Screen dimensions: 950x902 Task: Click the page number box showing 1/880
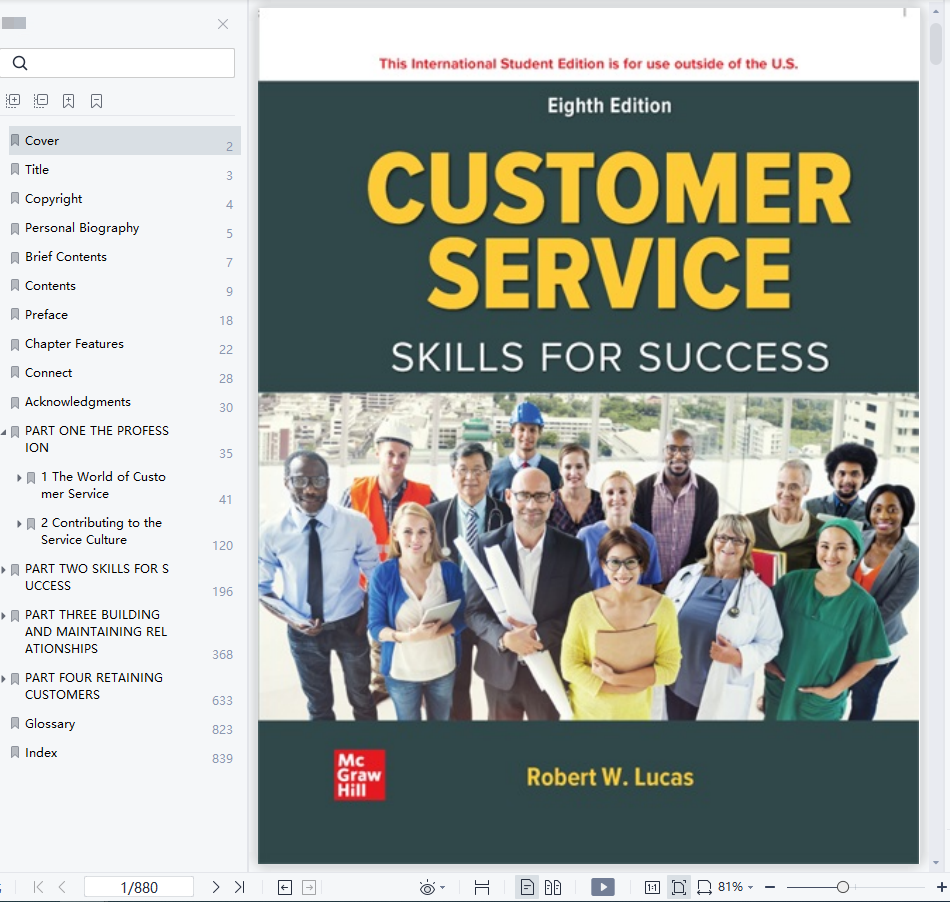pyautogui.click(x=139, y=887)
